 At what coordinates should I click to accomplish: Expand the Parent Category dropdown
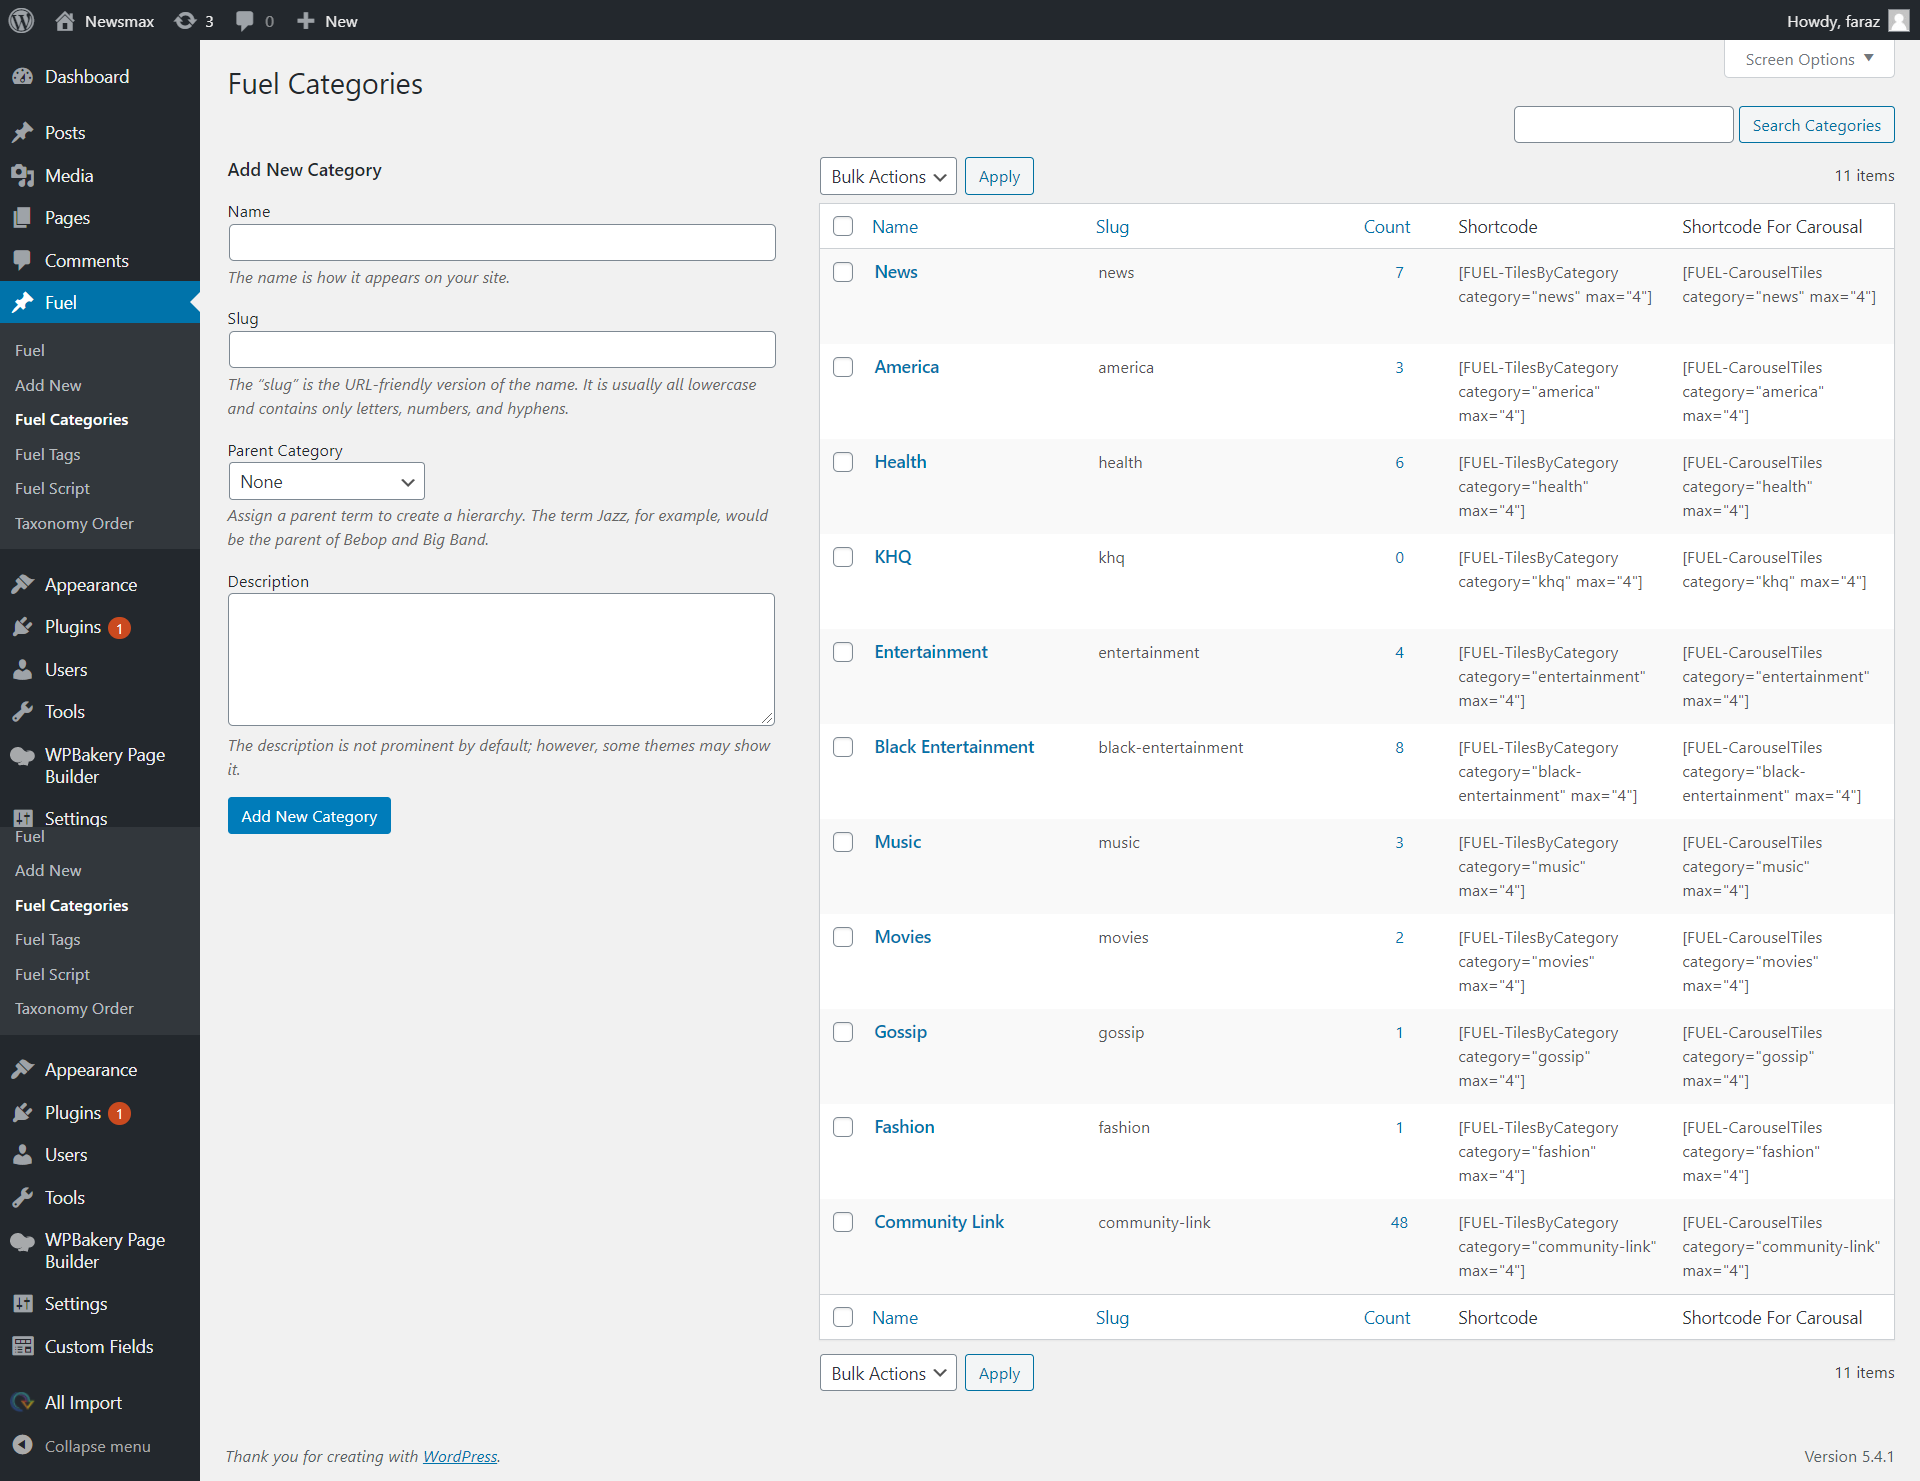(326, 481)
